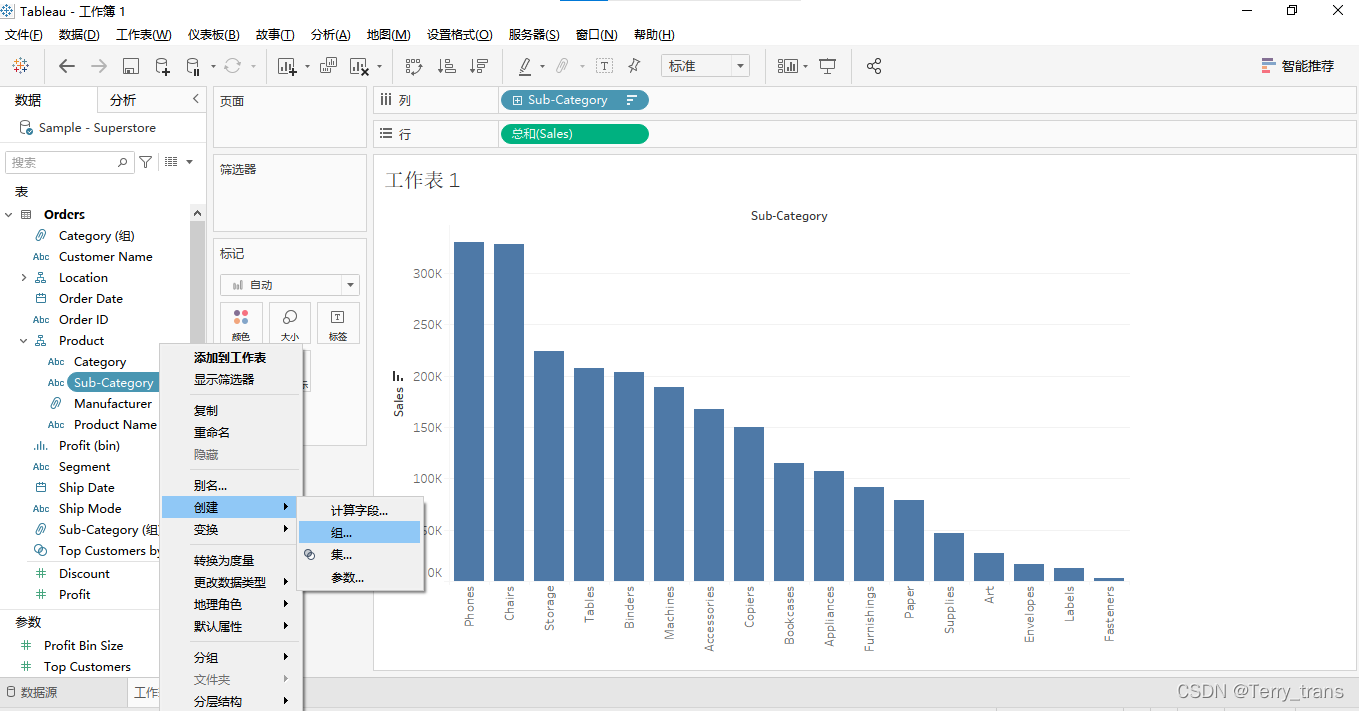Click the Size marks card button
The image size is (1359, 711).
coord(290,323)
